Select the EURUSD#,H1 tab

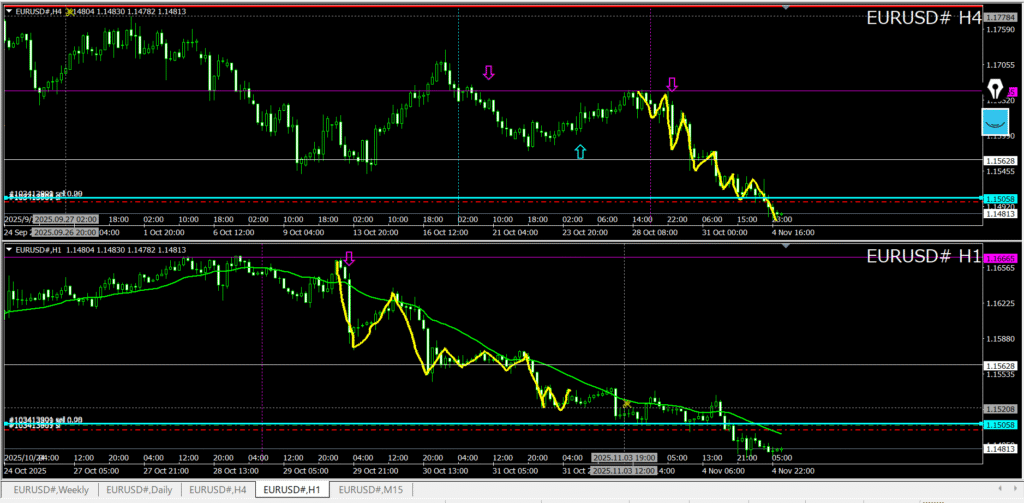coord(293,489)
